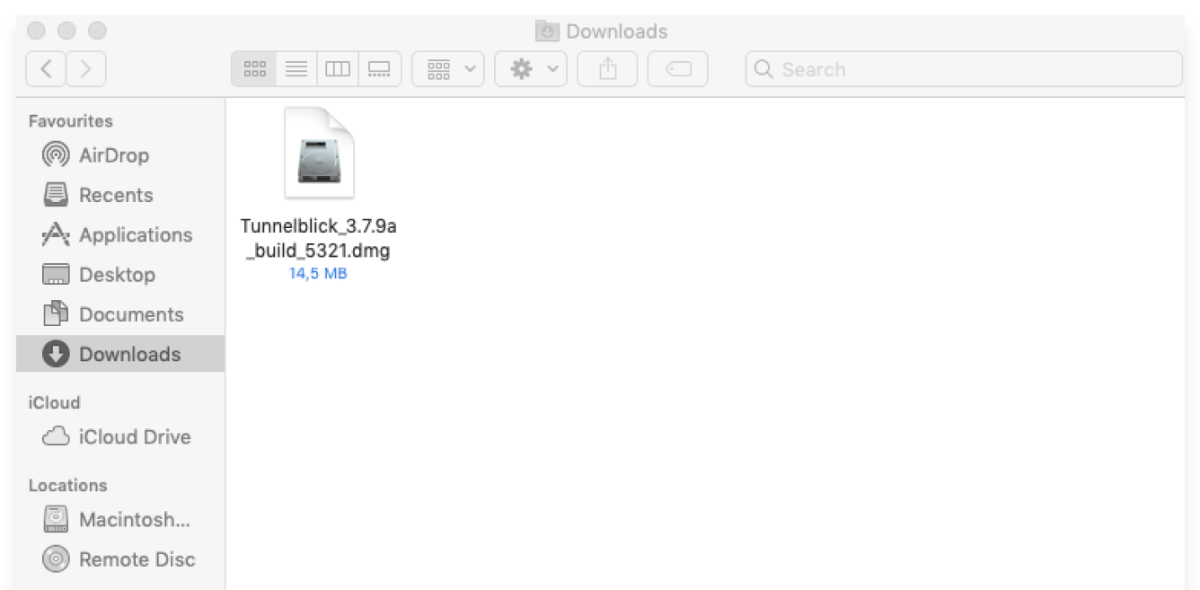
Task: Switch to column view
Action: (x=338, y=69)
